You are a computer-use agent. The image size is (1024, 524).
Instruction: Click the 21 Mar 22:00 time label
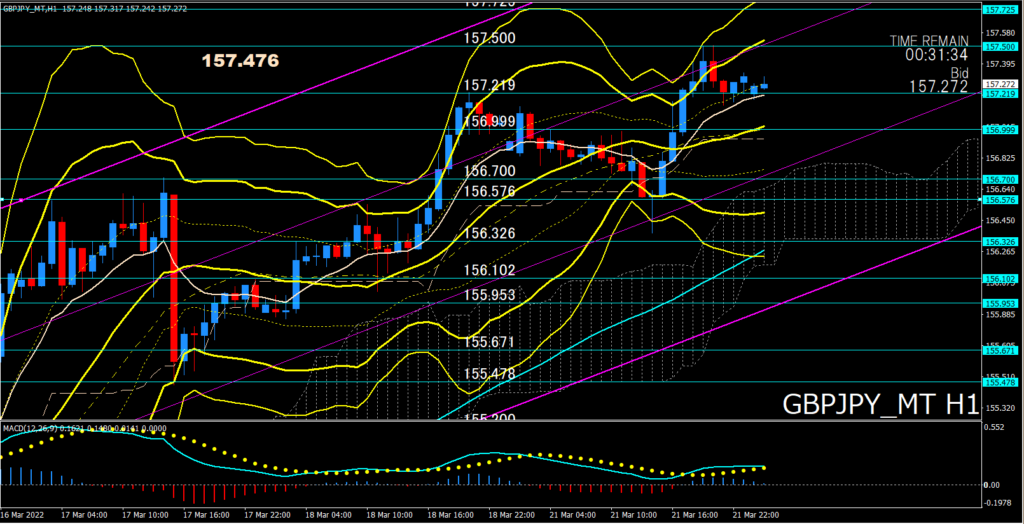coord(754,515)
